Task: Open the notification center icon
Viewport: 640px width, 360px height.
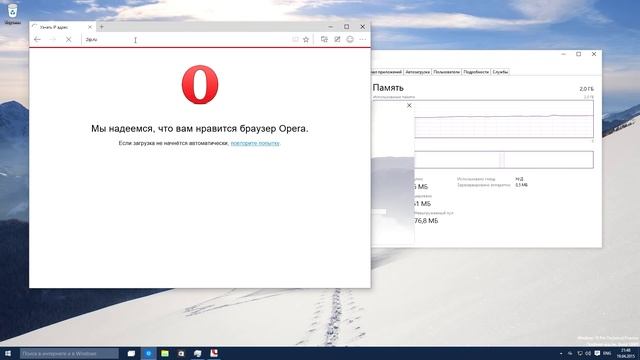Action: [597, 353]
